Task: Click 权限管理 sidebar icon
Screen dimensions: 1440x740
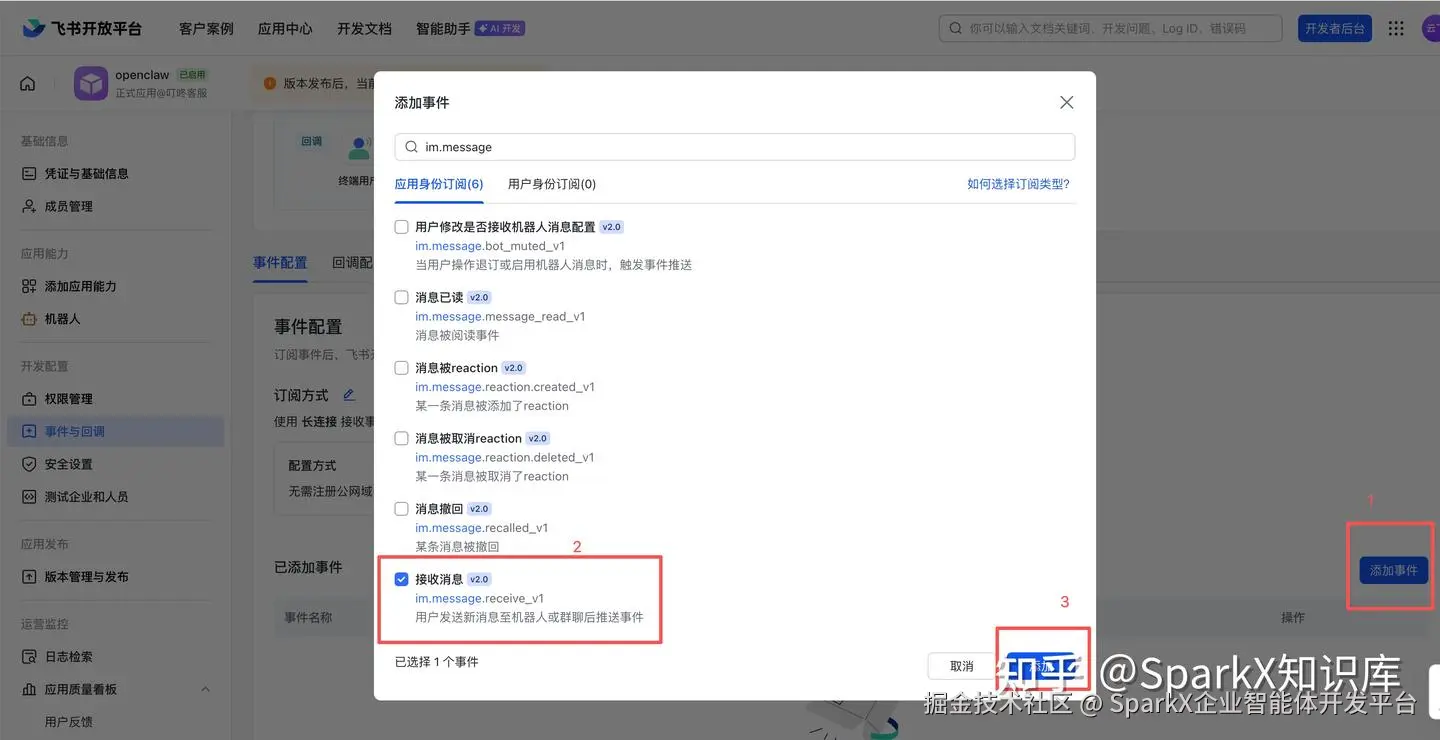Action: coord(29,399)
